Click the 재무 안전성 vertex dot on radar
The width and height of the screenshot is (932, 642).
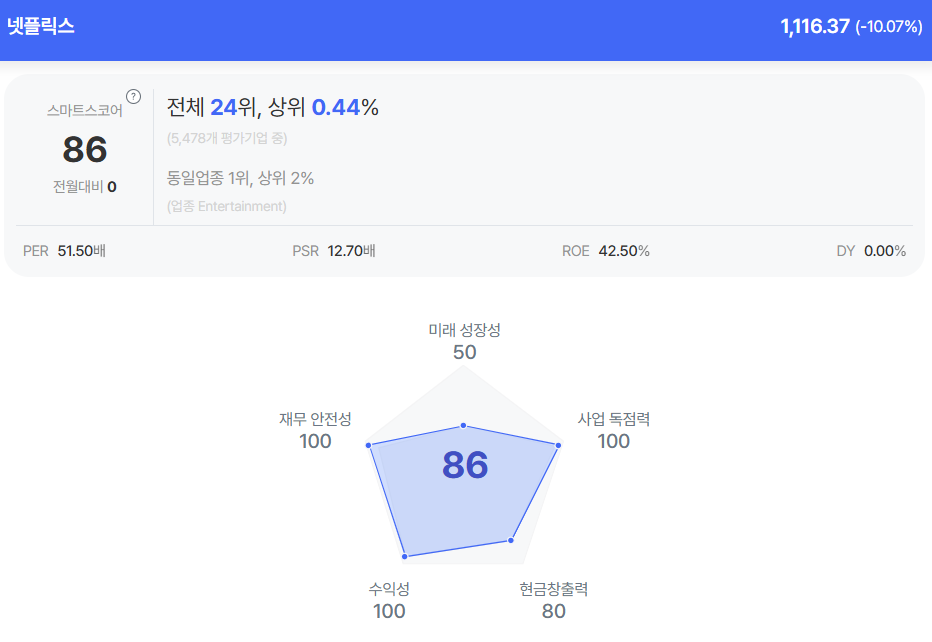click(369, 445)
